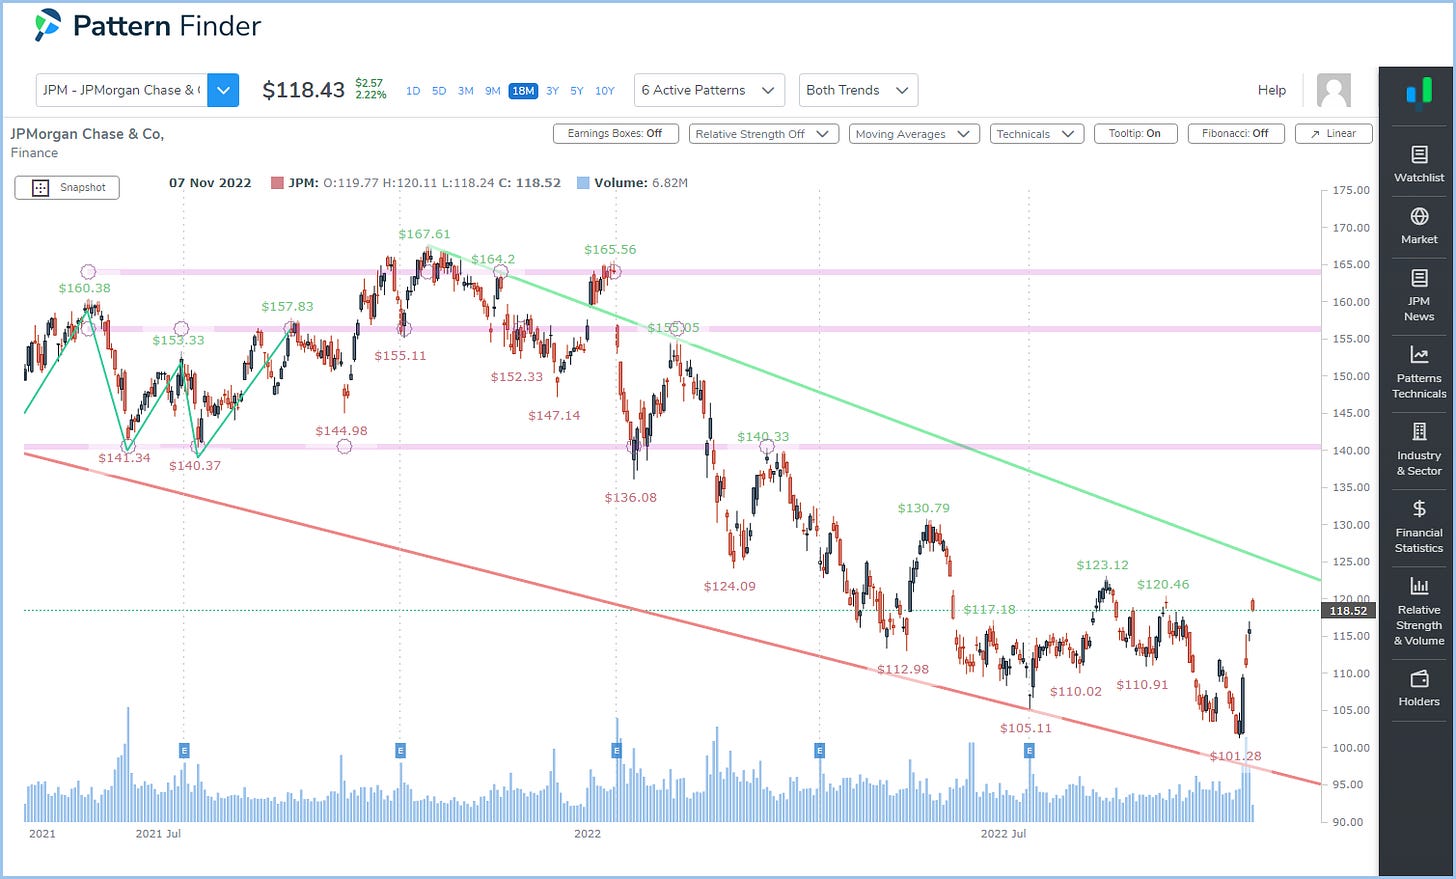The height and width of the screenshot is (879, 1456).
Task: Click the $136.08 low label
Action: 631,497
